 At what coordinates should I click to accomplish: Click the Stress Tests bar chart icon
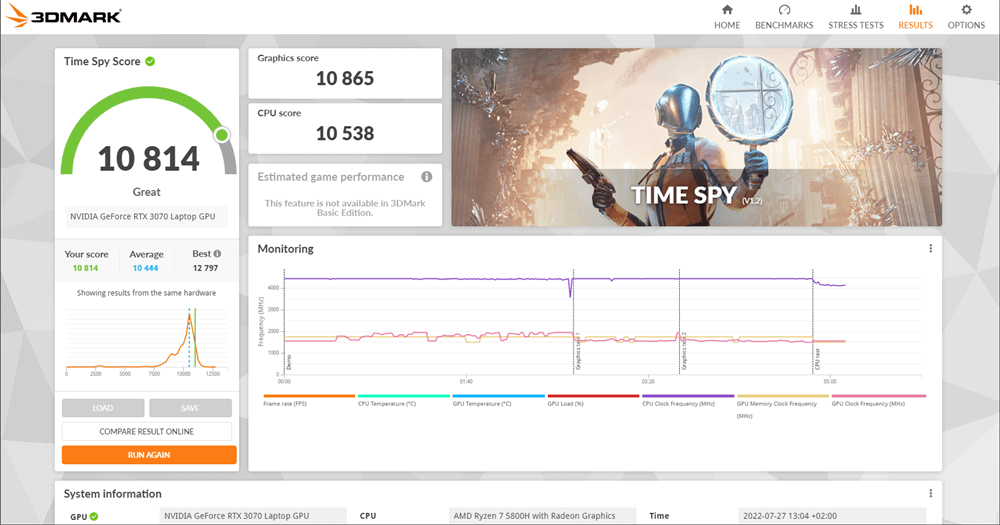(856, 10)
